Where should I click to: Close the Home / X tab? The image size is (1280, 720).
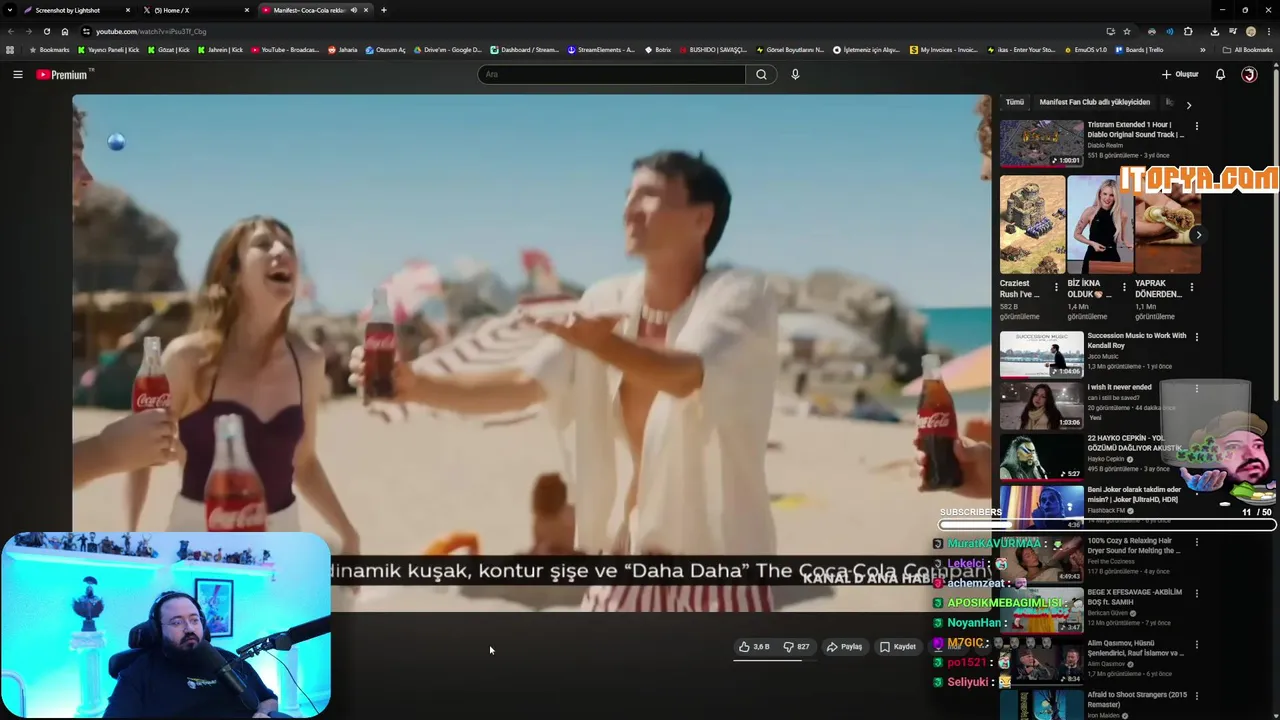(x=247, y=10)
